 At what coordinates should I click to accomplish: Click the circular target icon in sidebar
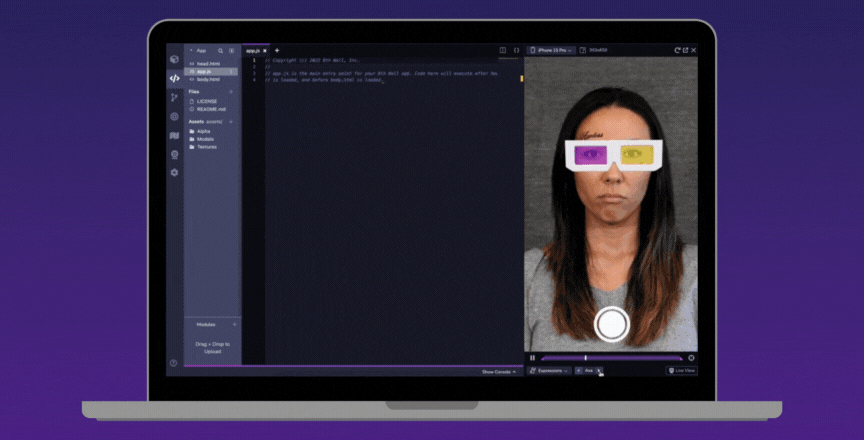click(175, 117)
